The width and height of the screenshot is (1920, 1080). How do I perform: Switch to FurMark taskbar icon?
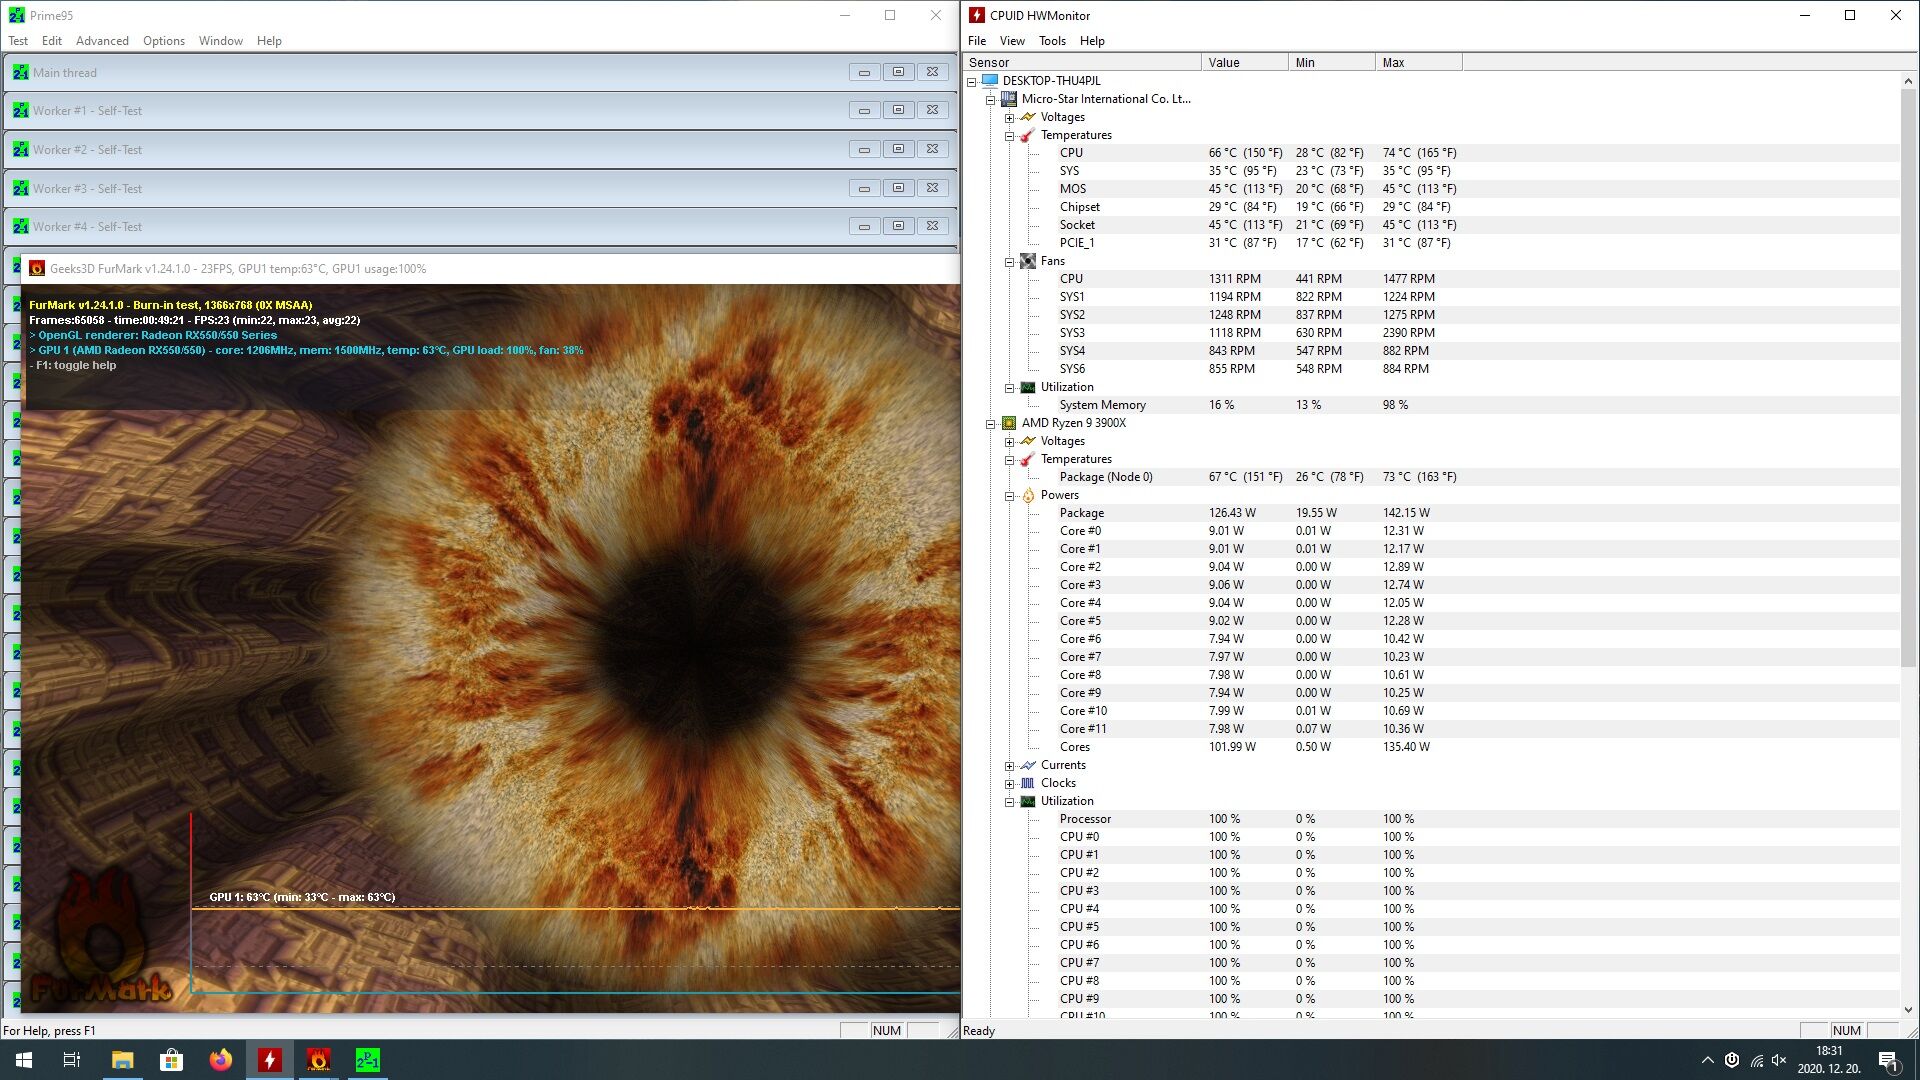[318, 1060]
